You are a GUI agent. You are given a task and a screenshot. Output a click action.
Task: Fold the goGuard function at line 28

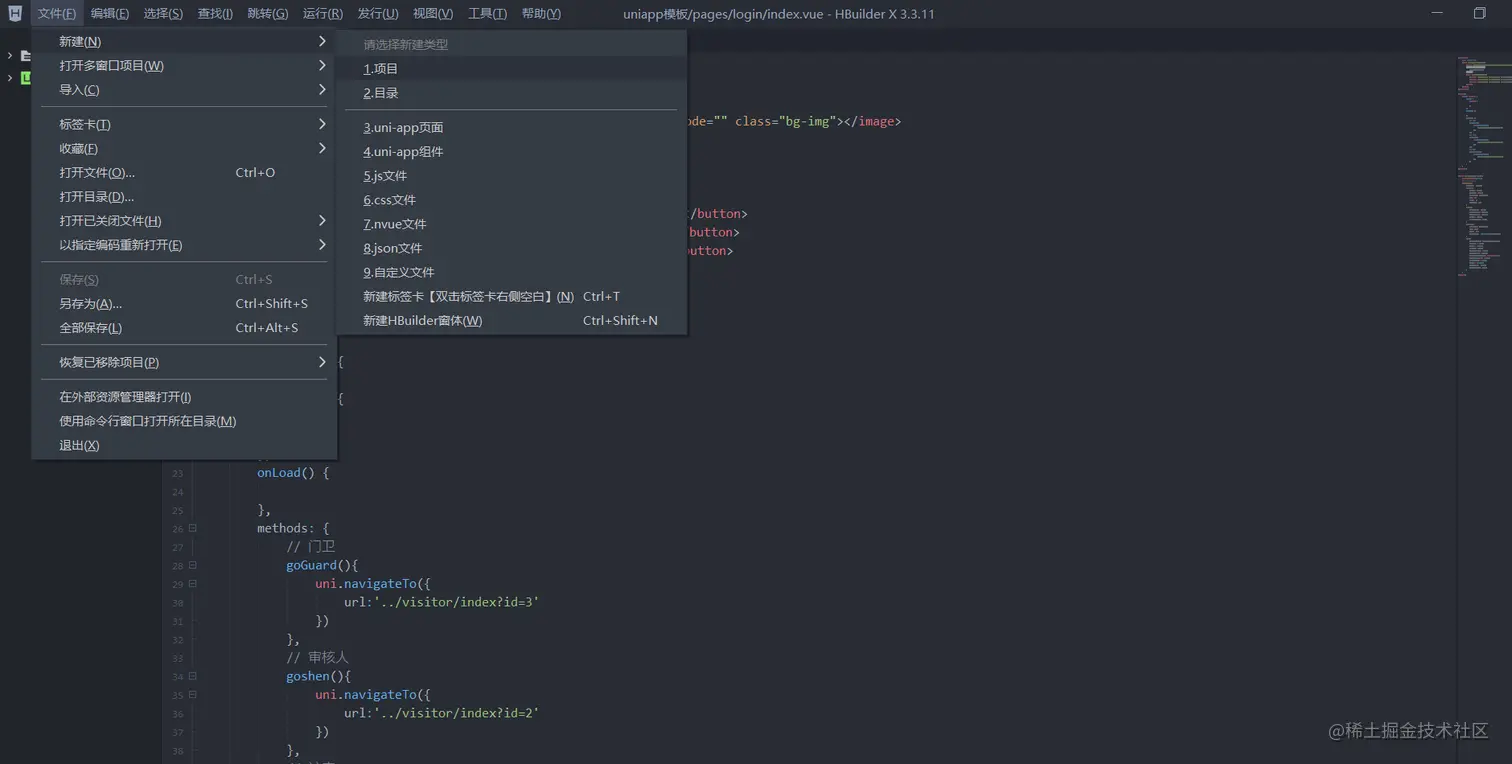click(193, 565)
